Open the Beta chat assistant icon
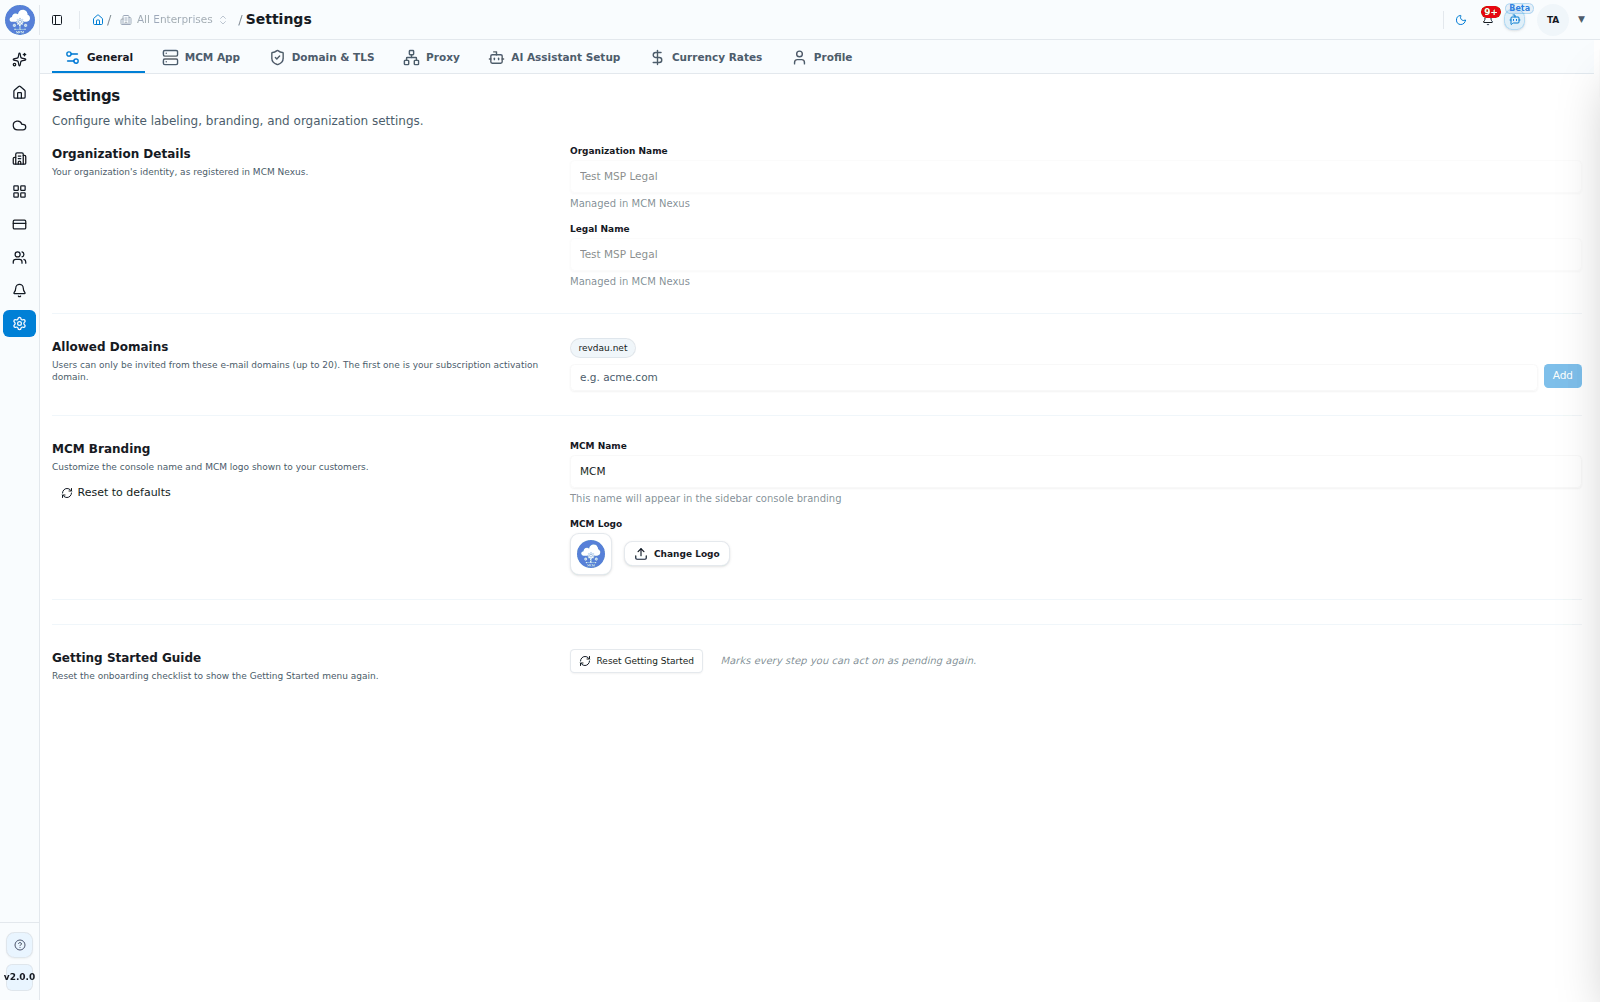1600x1002 pixels. [x=1516, y=18]
